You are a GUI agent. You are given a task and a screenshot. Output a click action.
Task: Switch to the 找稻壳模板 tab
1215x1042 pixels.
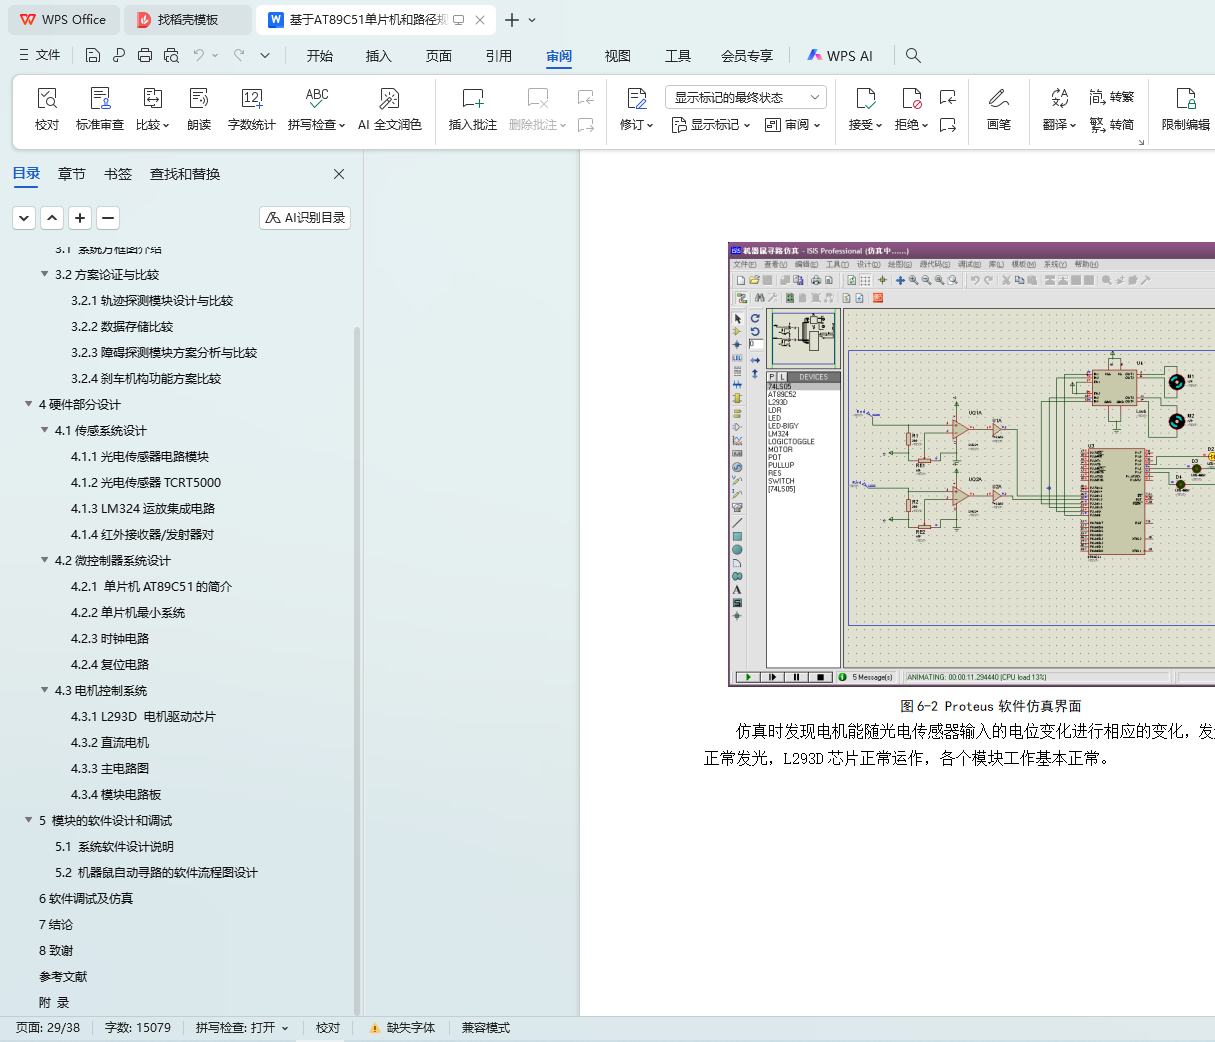(x=188, y=19)
